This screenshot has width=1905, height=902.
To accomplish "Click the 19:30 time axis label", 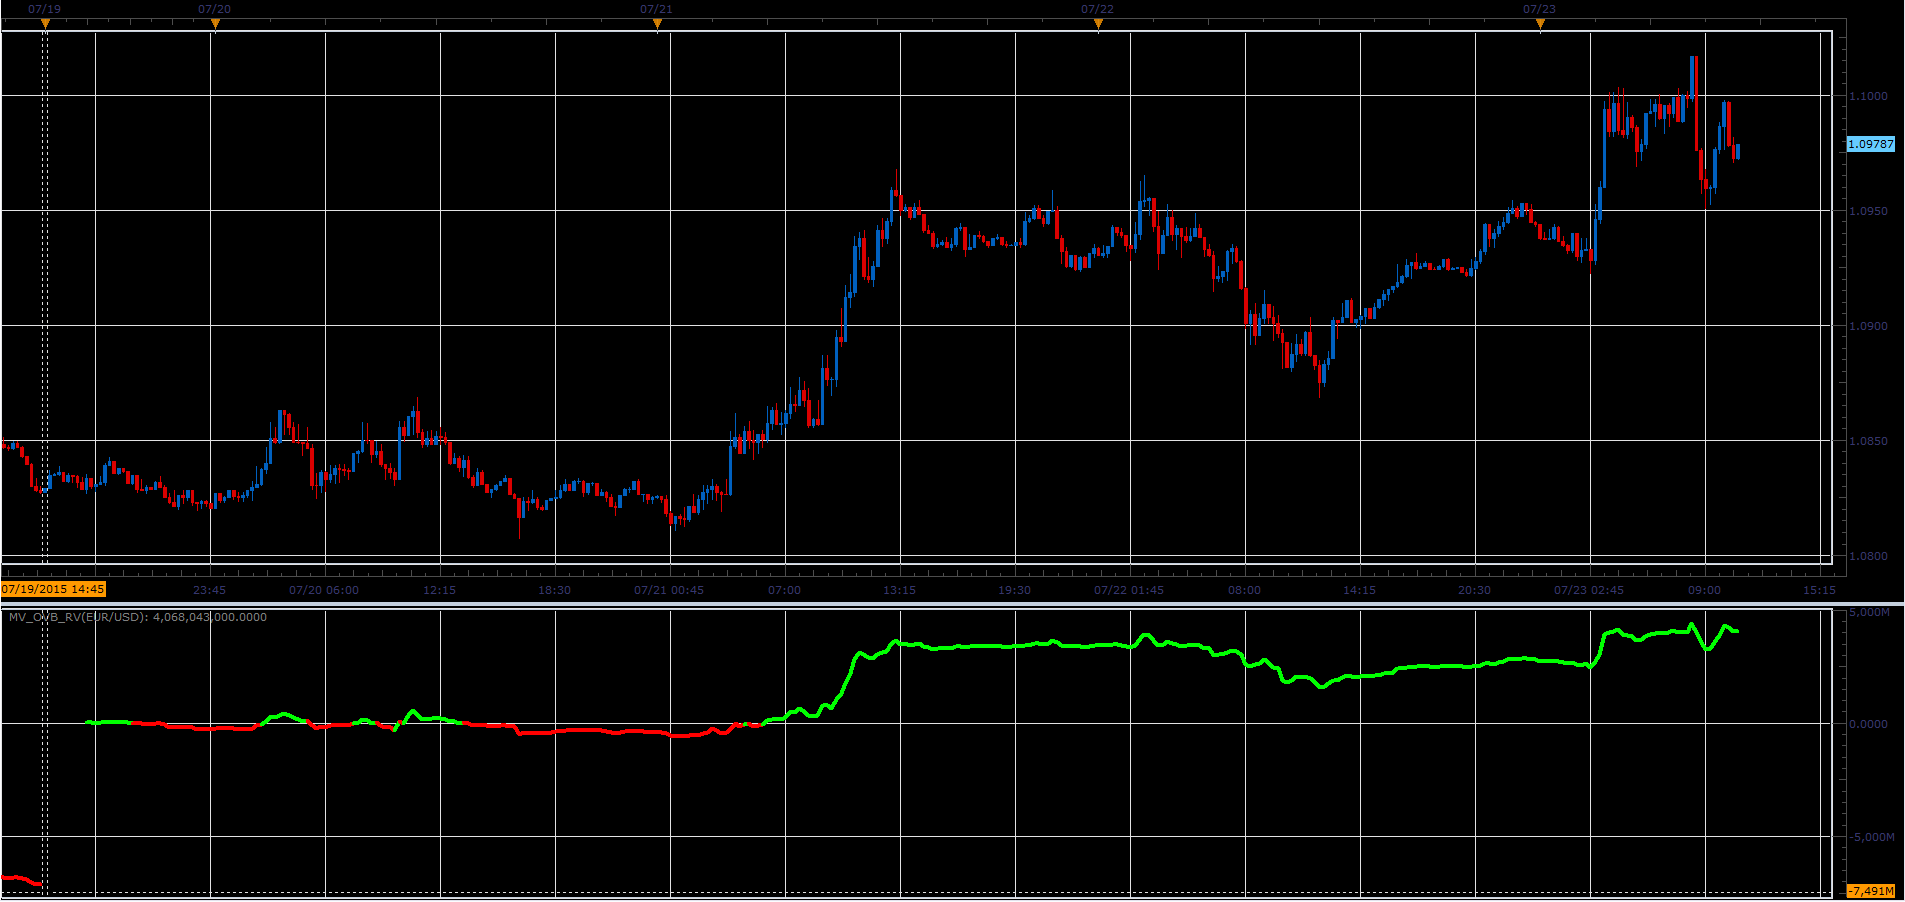I will point(1015,590).
